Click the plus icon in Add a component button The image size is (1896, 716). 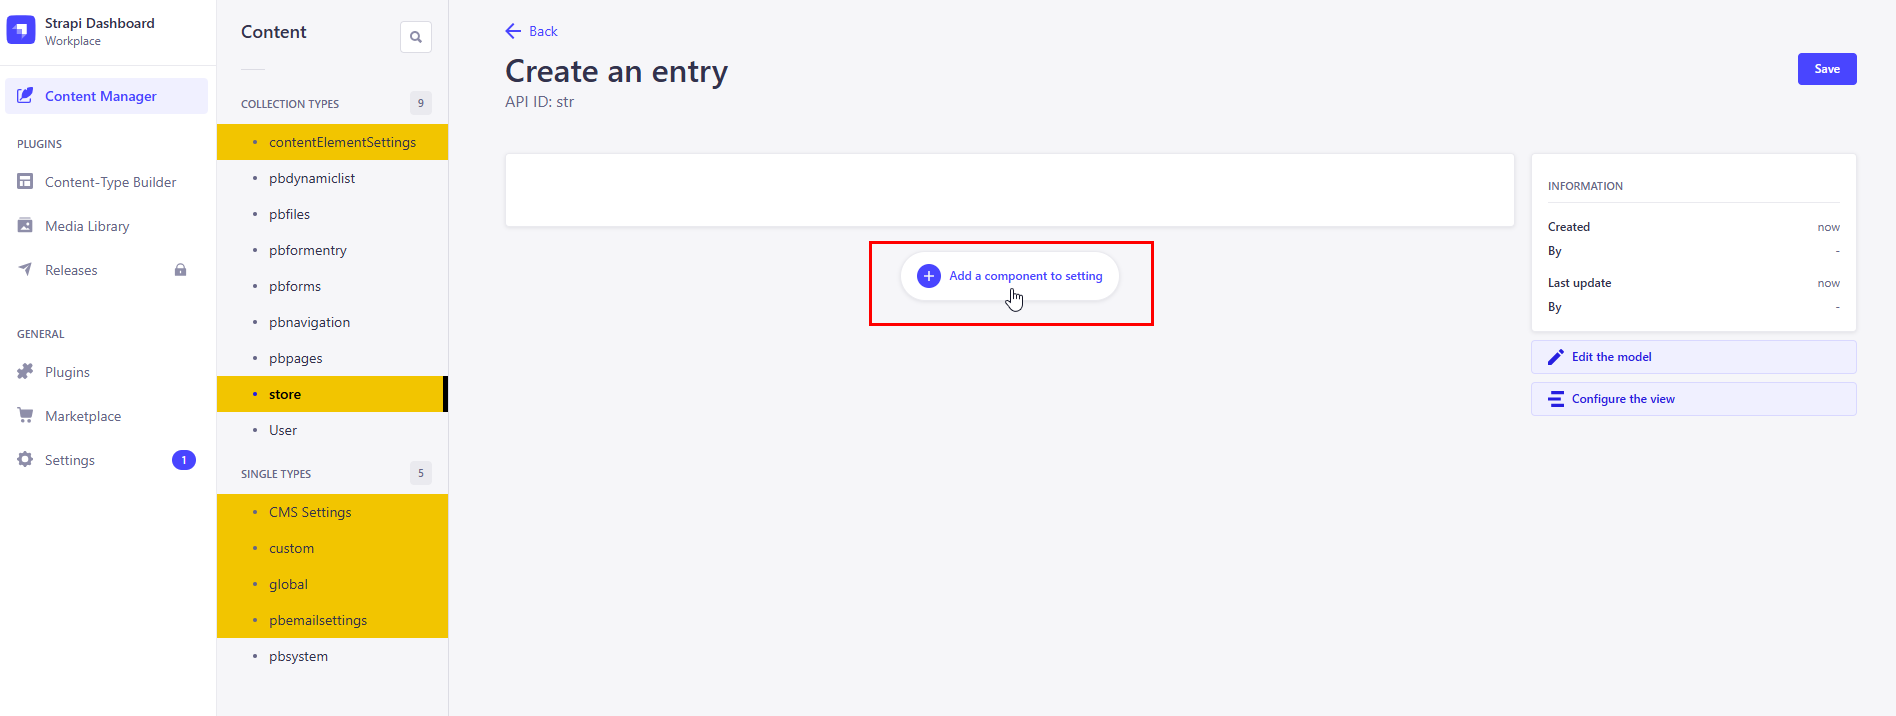point(928,275)
